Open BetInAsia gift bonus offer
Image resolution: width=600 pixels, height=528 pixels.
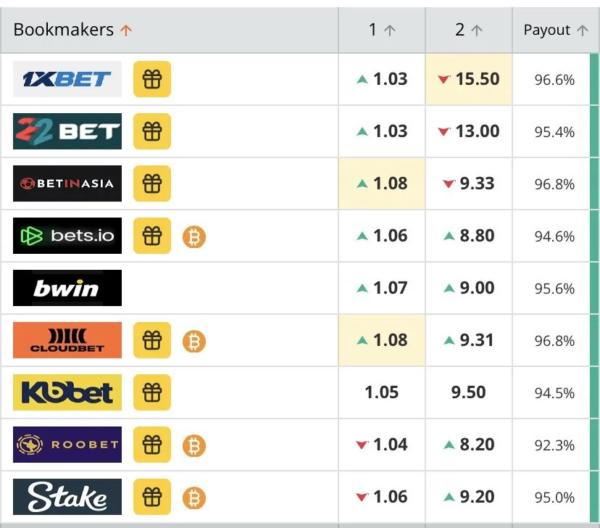point(152,183)
